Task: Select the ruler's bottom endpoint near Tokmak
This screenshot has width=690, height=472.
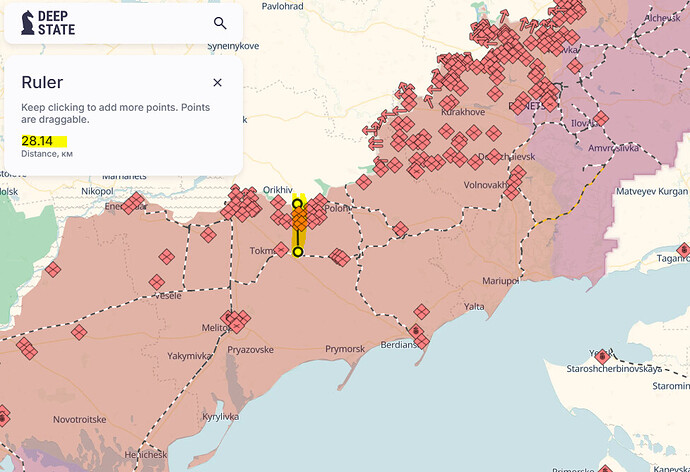Action: 297,252
